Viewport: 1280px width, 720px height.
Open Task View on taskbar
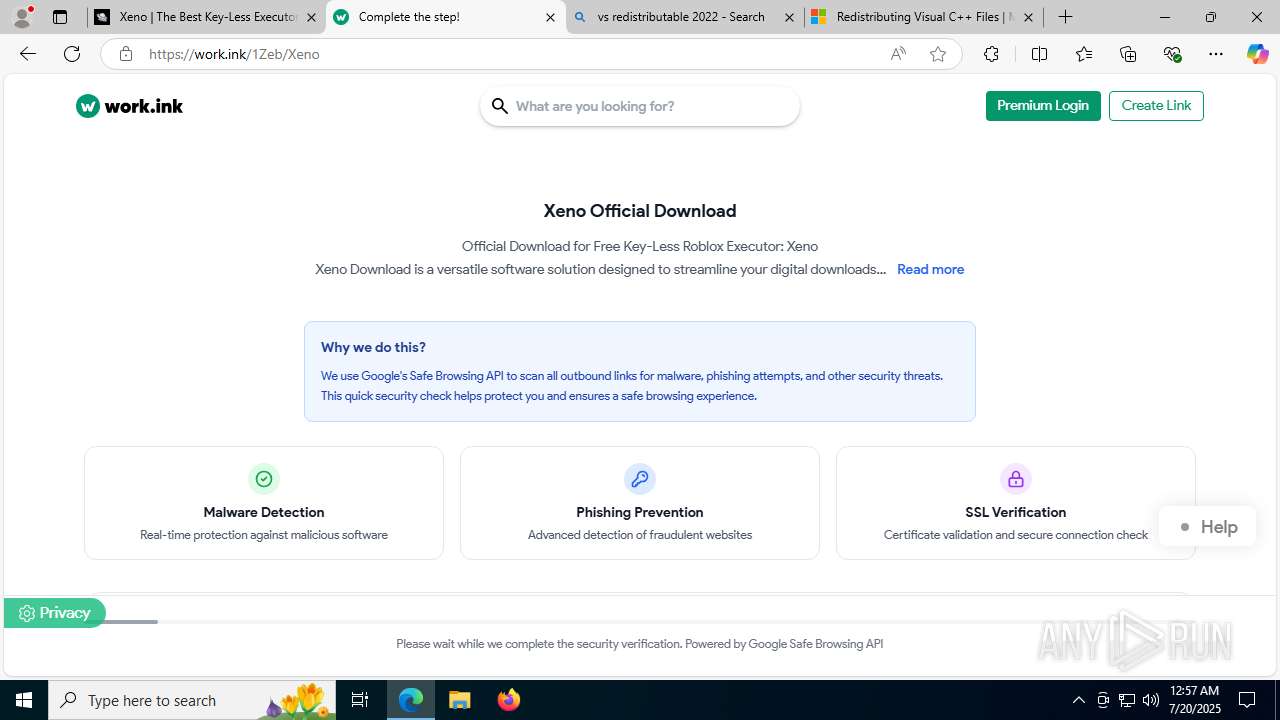point(360,700)
